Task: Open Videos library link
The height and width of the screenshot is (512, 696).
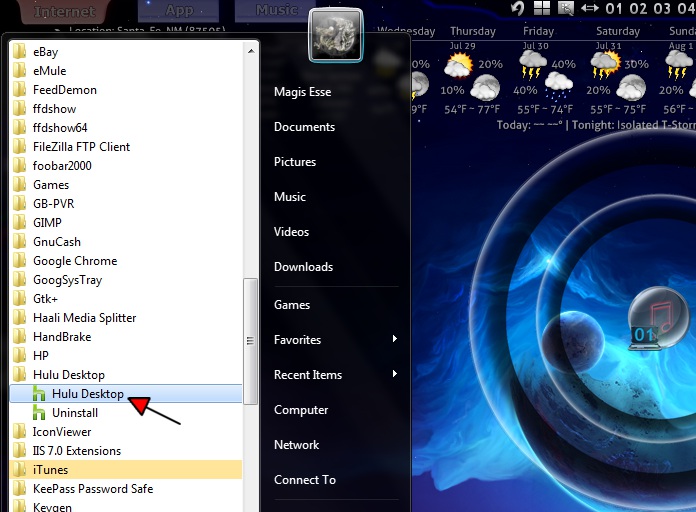Action: click(x=291, y=232)
